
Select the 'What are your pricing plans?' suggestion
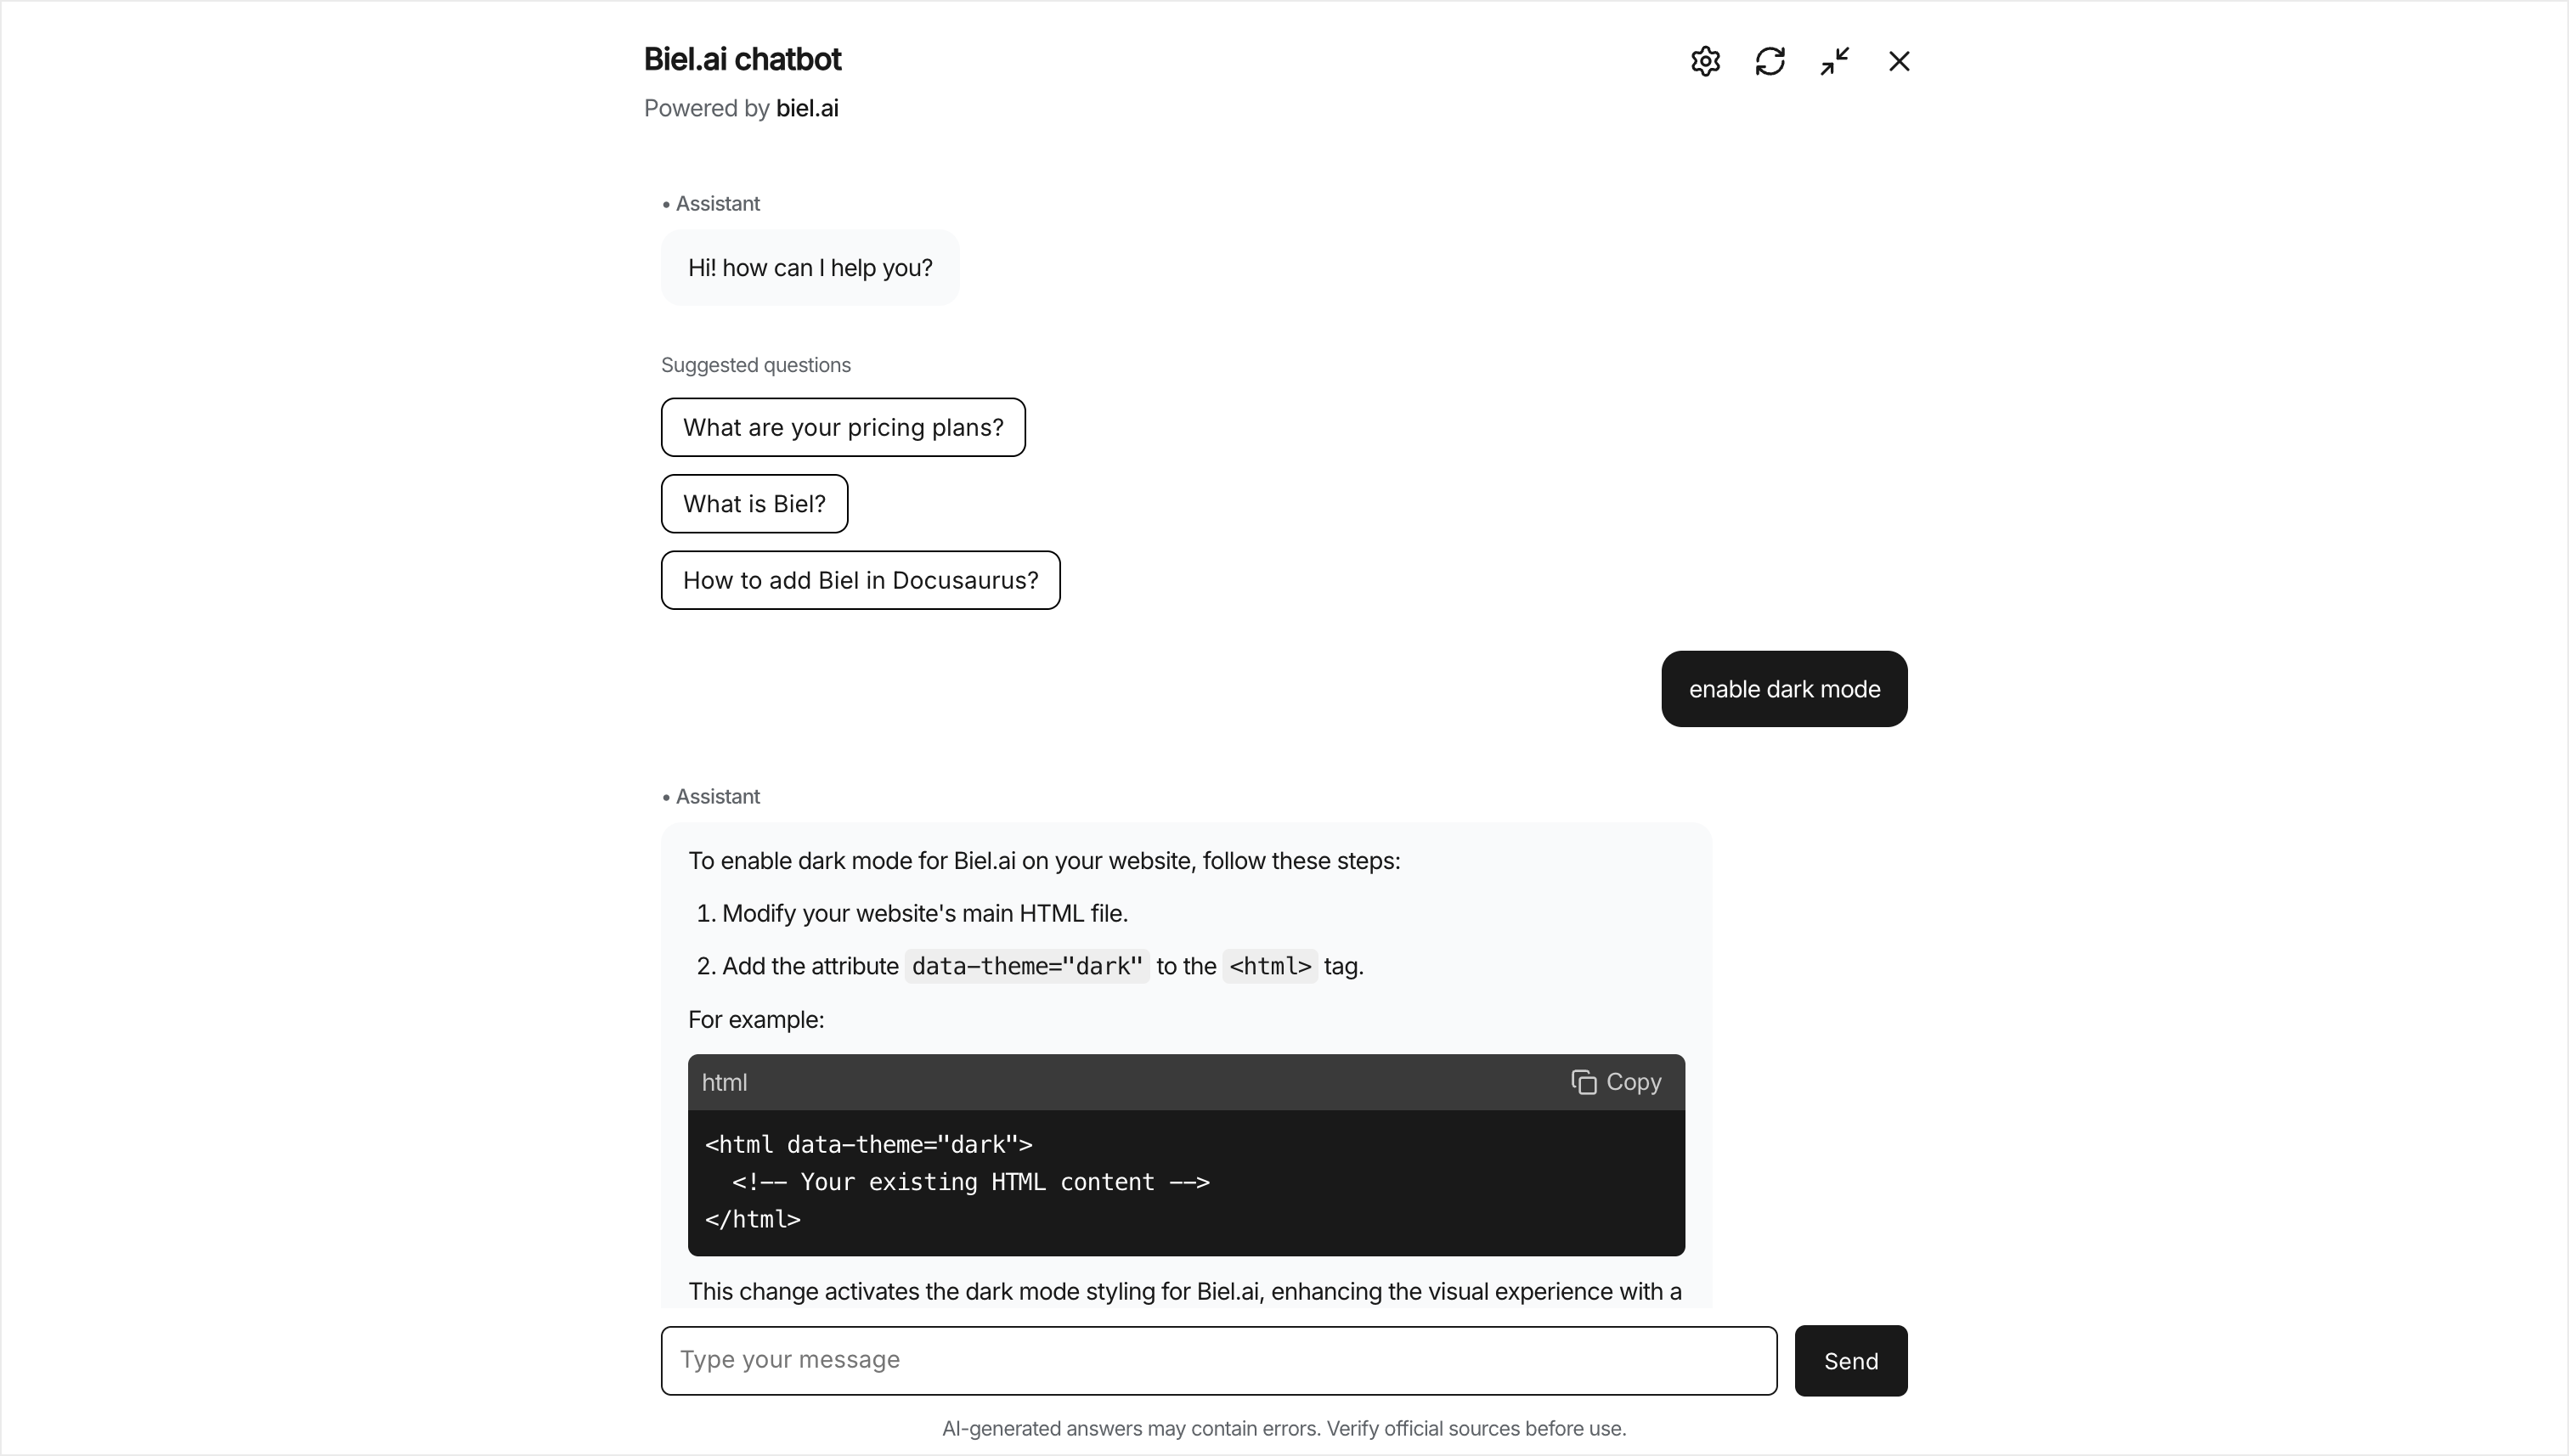click(842, 427)
